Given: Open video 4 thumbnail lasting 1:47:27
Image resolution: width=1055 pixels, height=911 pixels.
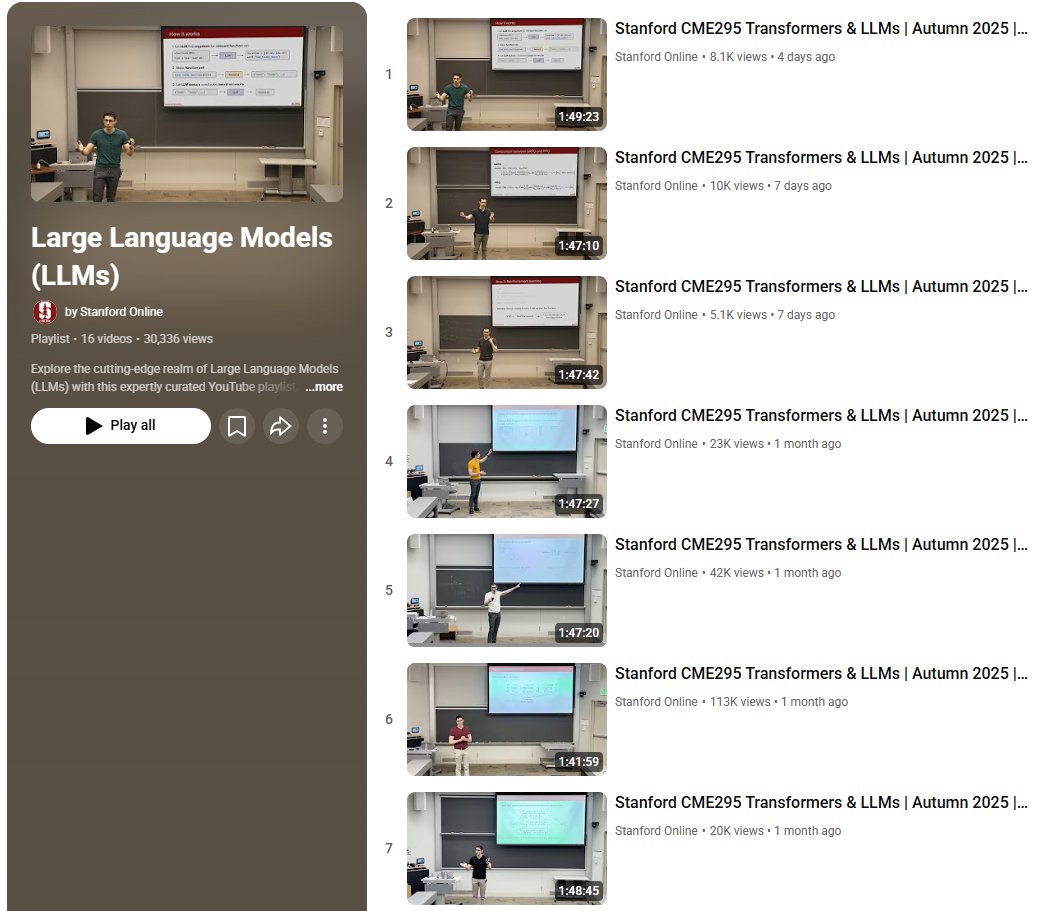Looking at the screenshot, I should [x=507, y=462].
